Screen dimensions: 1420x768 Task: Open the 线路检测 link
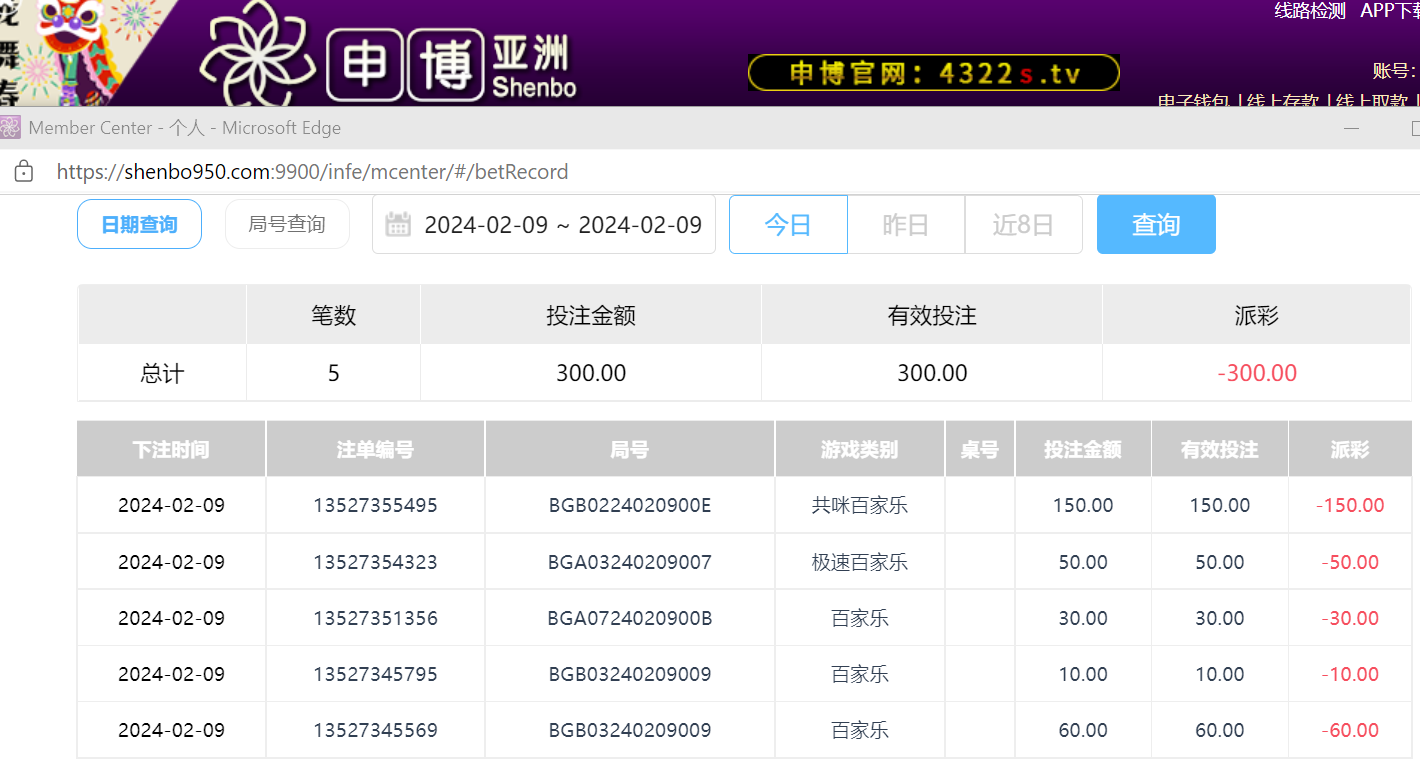click(1309, 11)
